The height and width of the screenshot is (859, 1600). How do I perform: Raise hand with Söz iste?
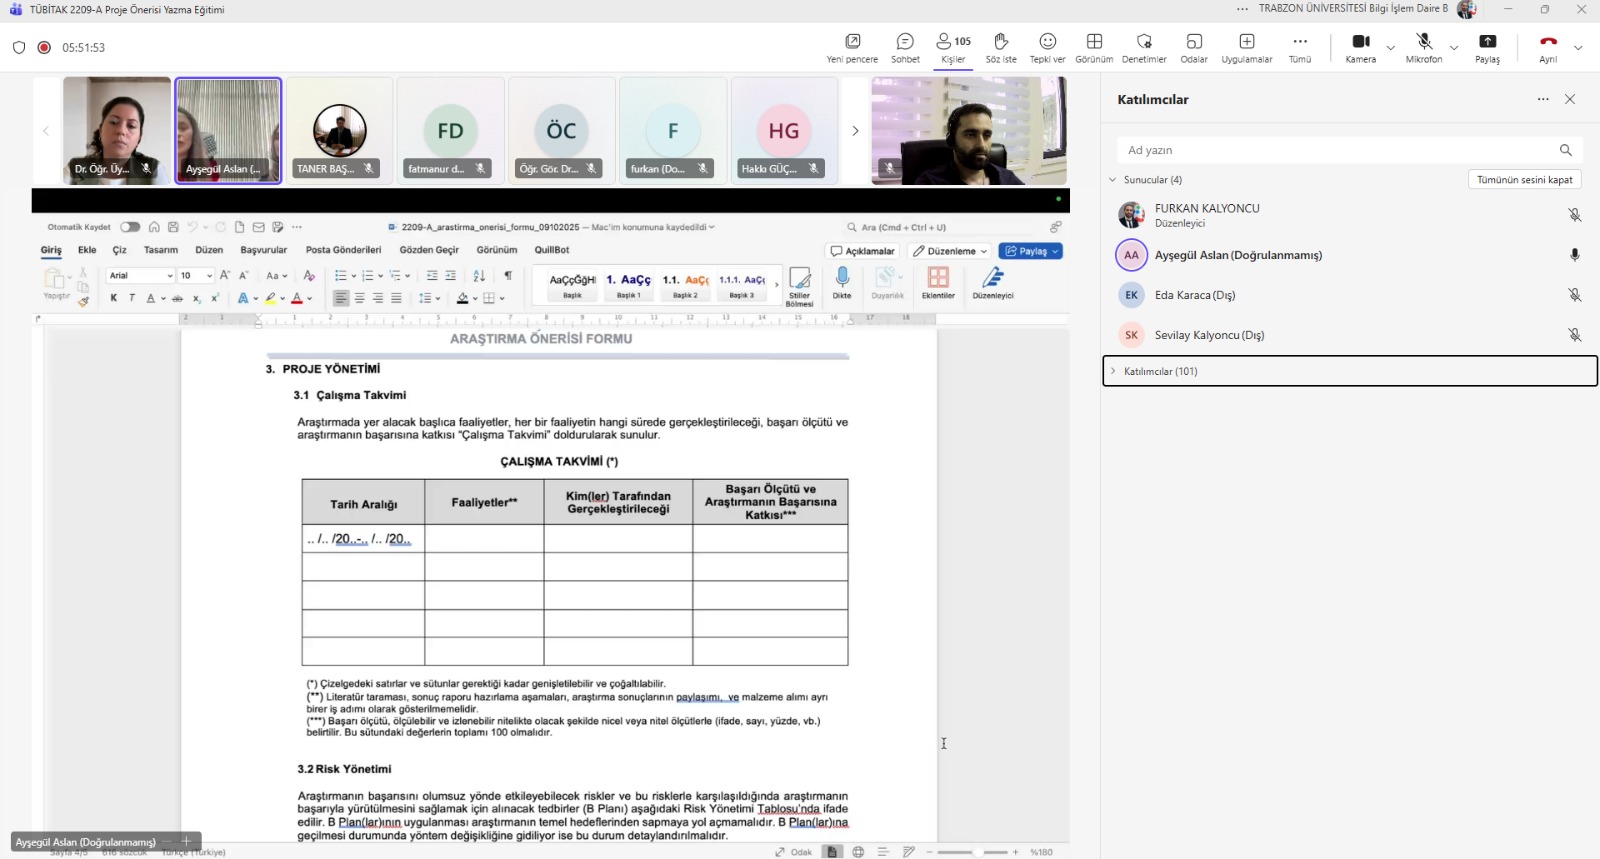pyautogui.click(x=1000, y=47)
